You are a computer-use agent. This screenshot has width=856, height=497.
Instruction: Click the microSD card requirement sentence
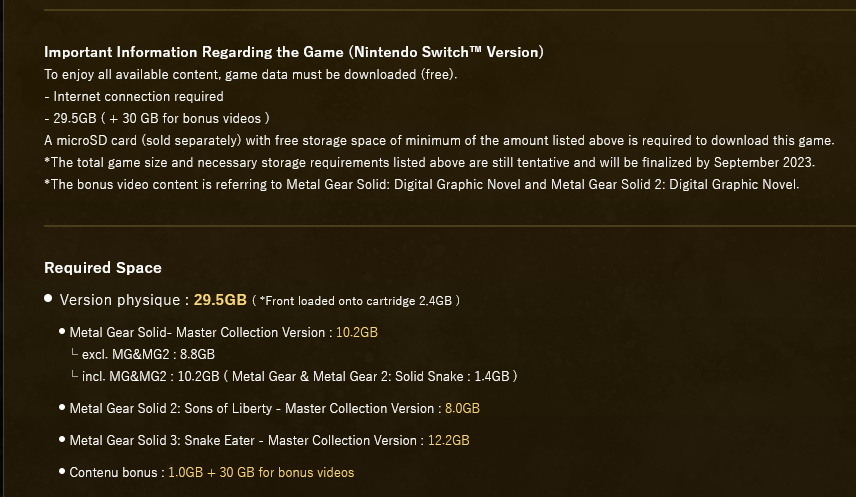pyautogui.click(x=439, y=140)
